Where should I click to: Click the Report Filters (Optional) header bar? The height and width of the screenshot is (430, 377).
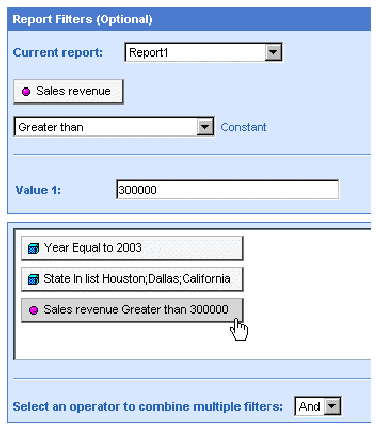[189, 19]
